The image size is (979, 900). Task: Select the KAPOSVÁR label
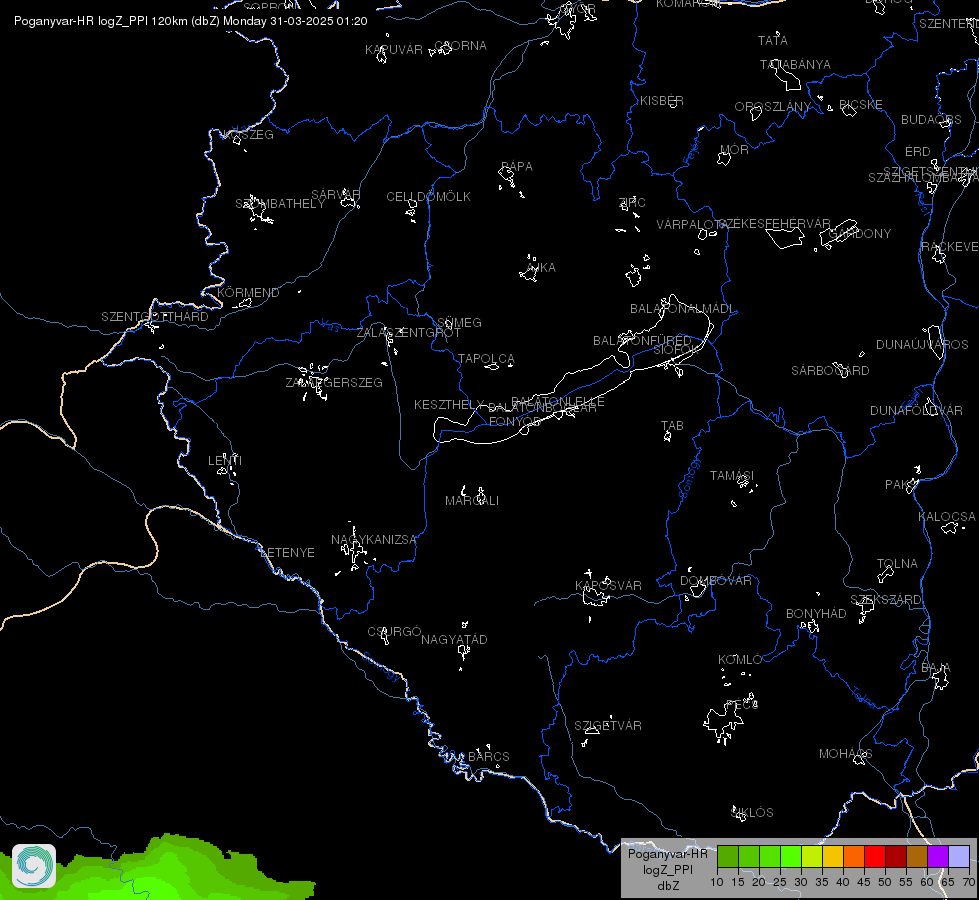click(608, 586)
